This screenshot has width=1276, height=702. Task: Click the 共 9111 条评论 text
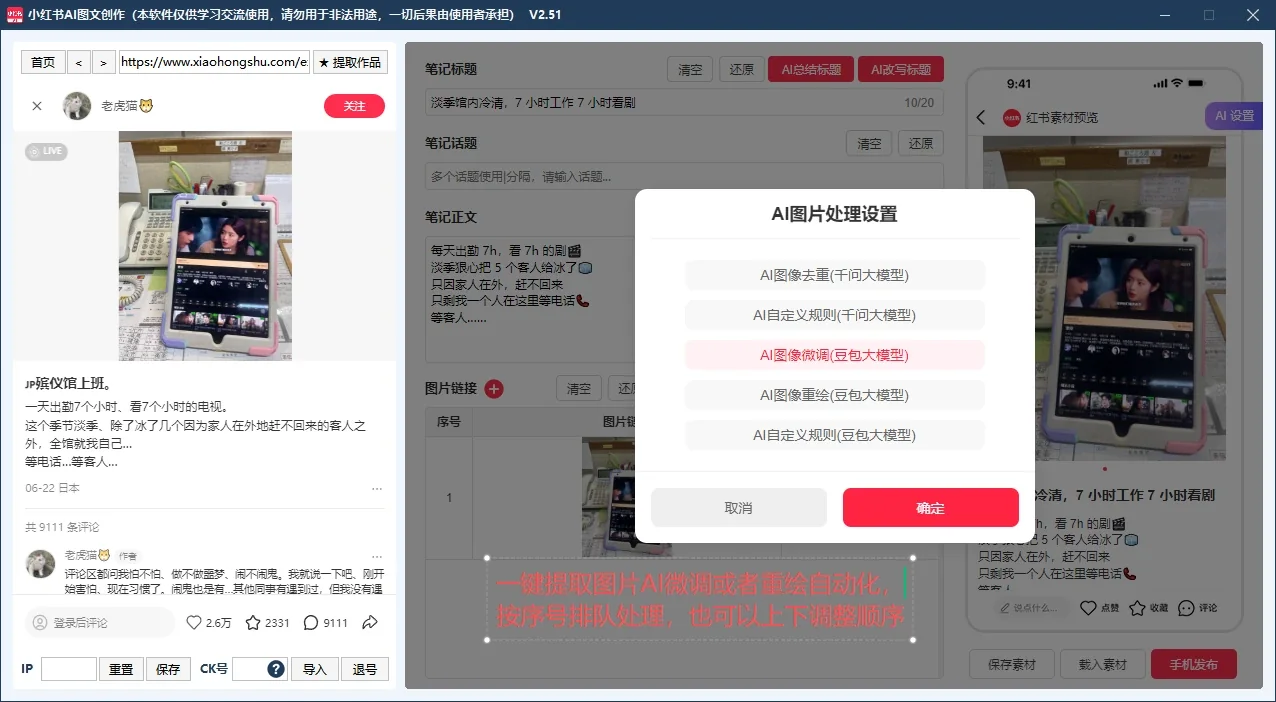(62, 527)
